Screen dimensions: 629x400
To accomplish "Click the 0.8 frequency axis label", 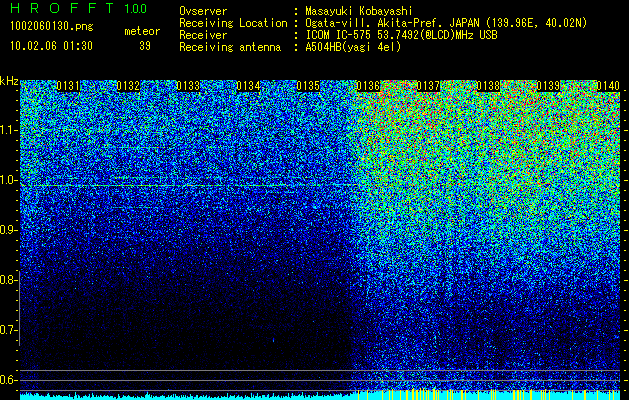I will pyautogui.click(x=7, y=280).
